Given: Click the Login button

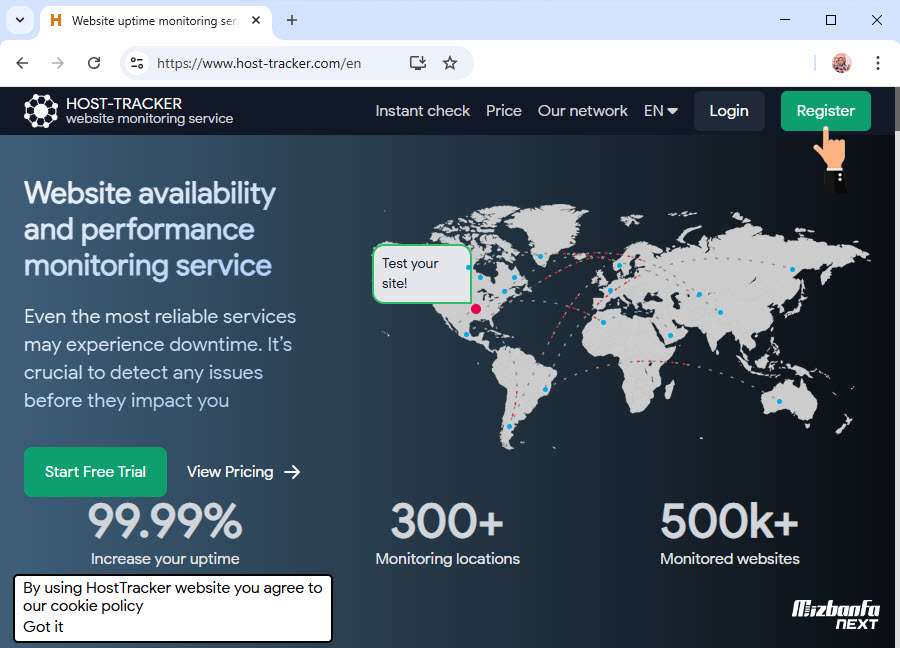Looking at the screenshot, I should click(x=729, y=111).
